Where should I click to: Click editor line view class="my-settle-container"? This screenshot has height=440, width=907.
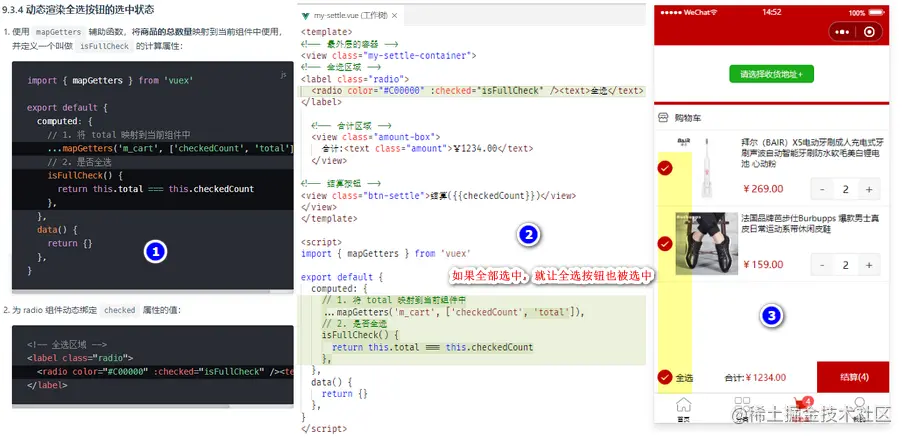(388, 56)
